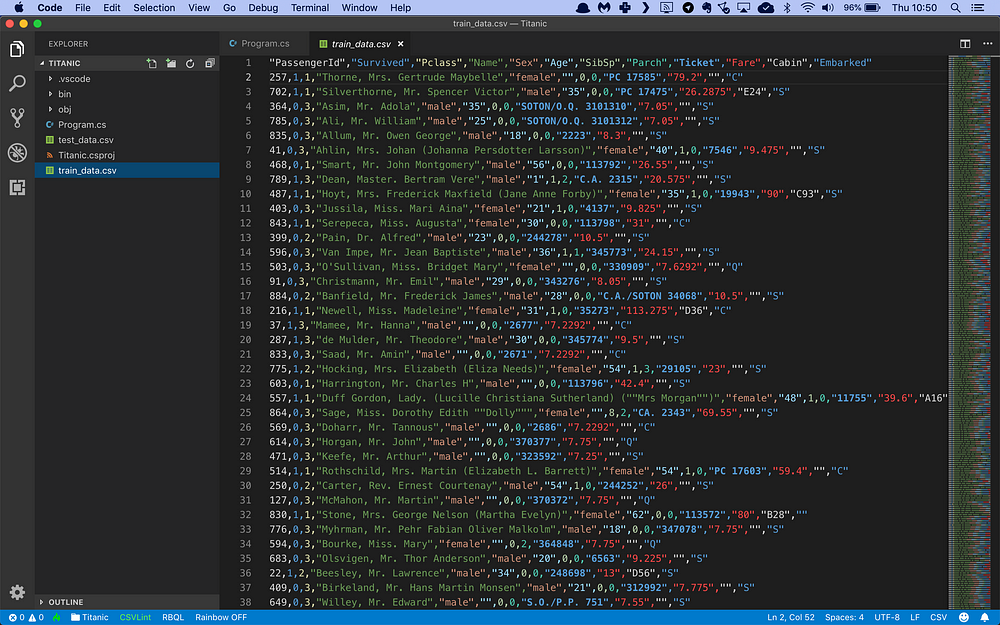Select train_data.csv in Explorer
Screen dimensions: 1000x625
click(127, 170)
